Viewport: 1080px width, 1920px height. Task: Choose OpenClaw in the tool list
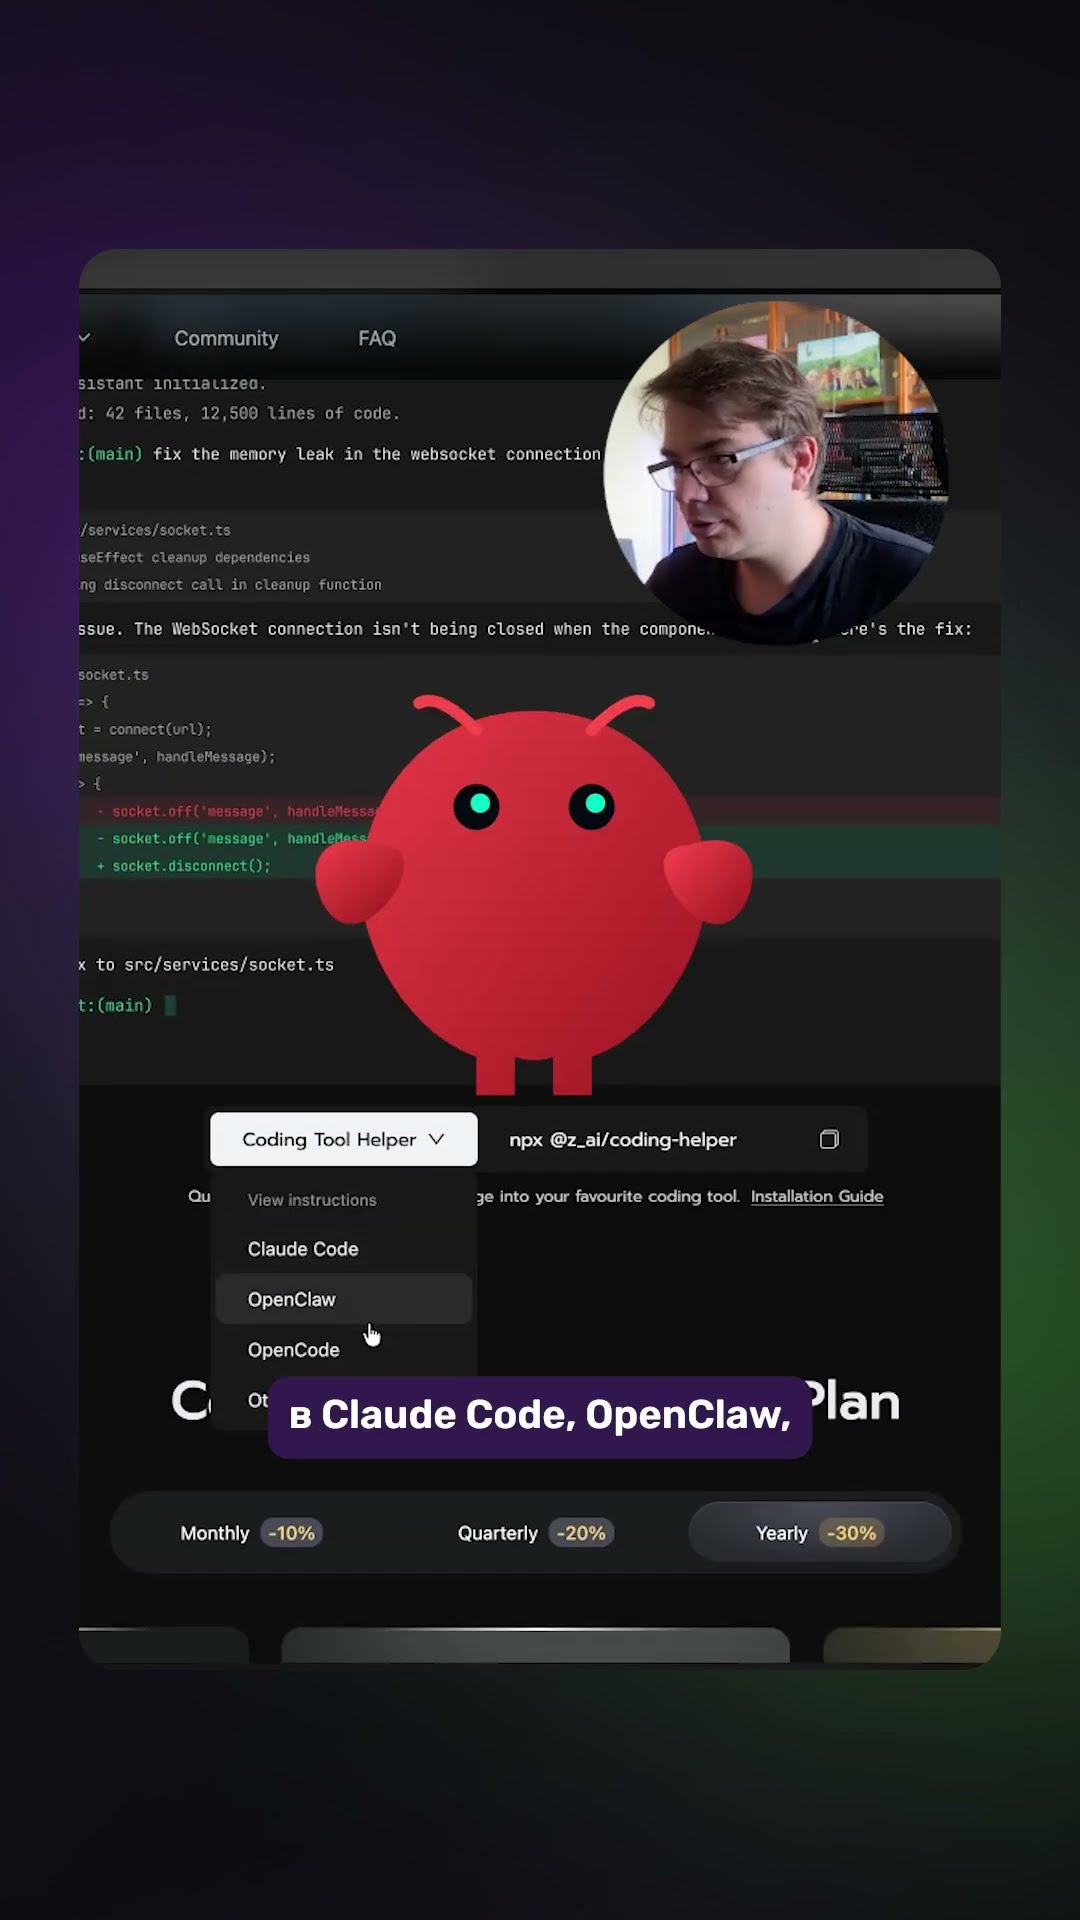pyautogui.click(x=343, y=1299)
